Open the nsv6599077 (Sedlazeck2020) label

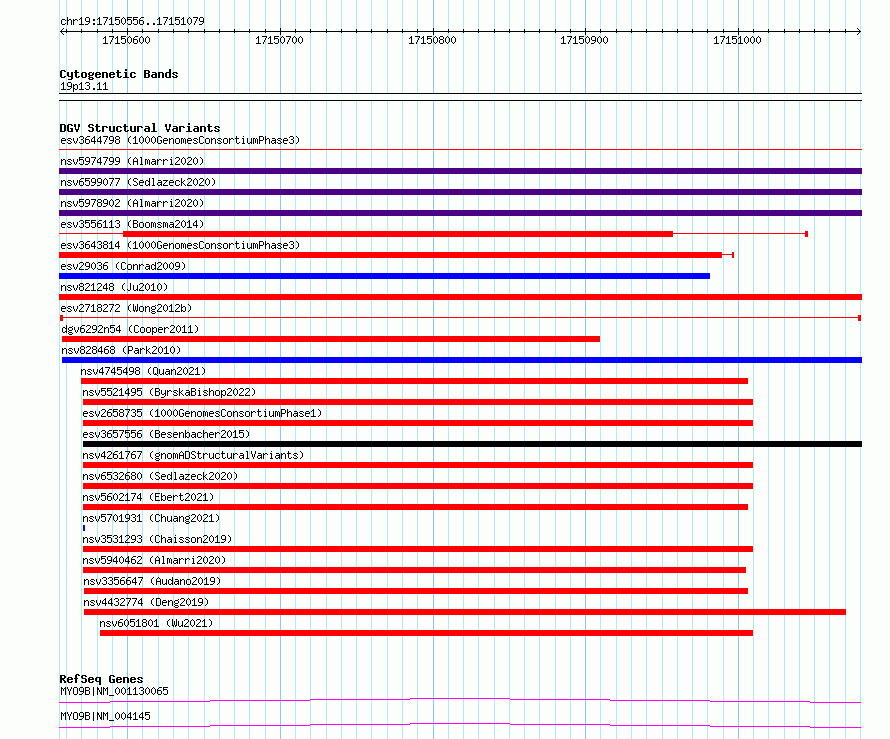[x=138, y=182]
